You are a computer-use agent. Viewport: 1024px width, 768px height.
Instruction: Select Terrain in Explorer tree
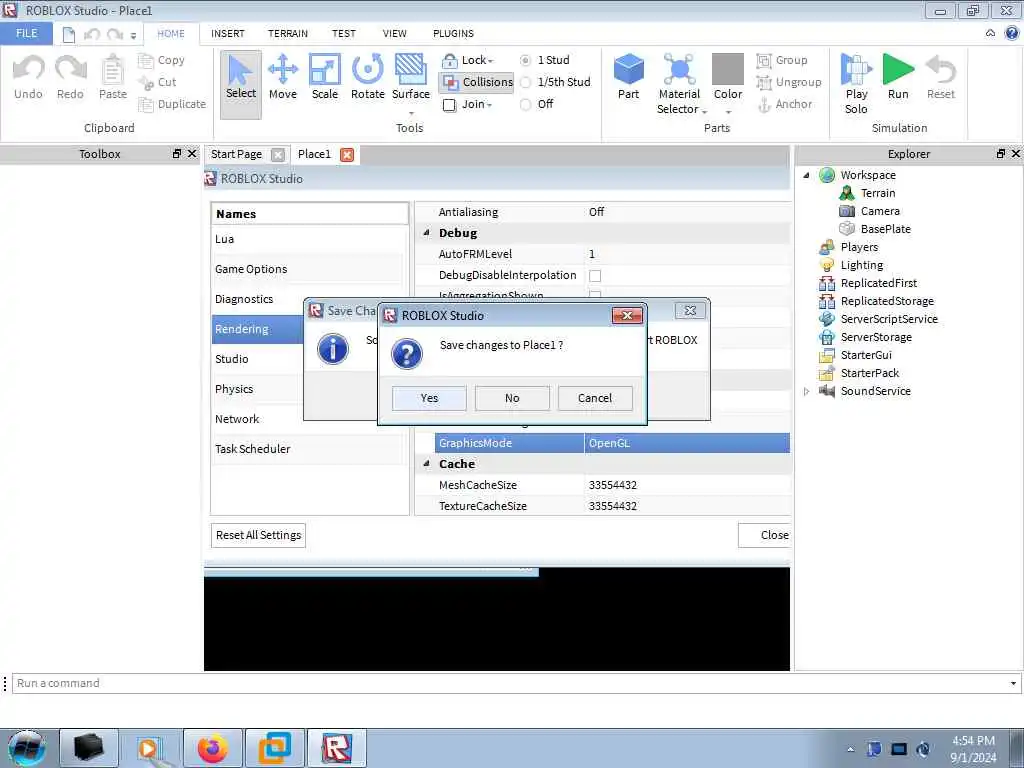[878, 193]
